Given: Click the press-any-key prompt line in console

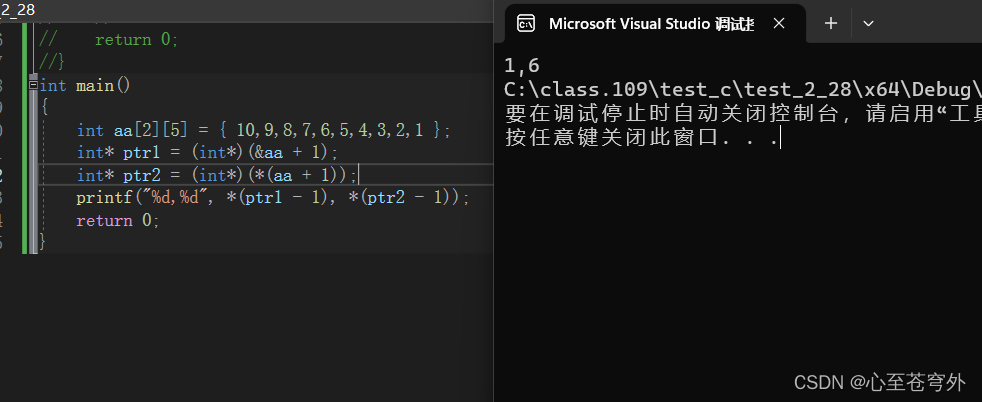Looking at the screenshot, I should (640, 138).
